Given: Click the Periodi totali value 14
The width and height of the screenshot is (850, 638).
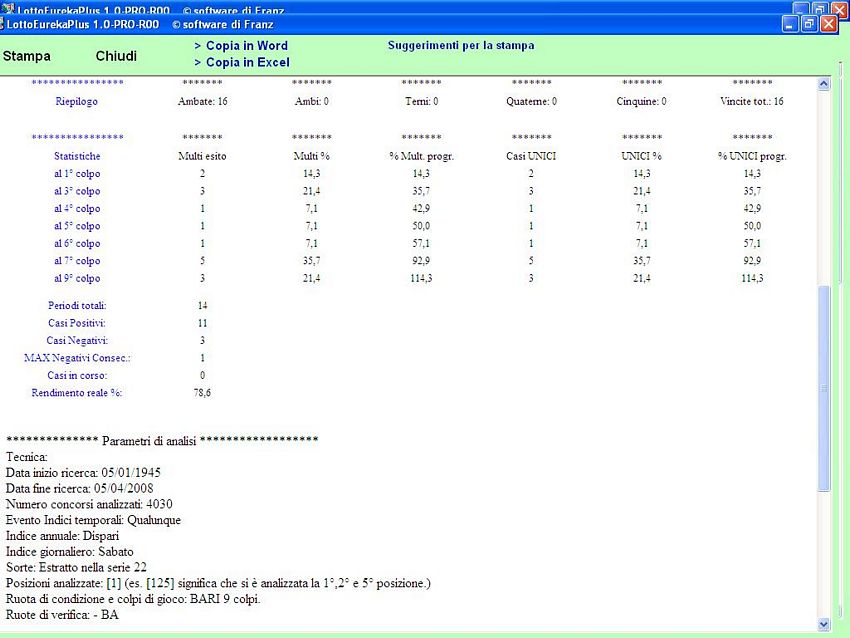Looking at the screenshot, I should pos(202,306).
